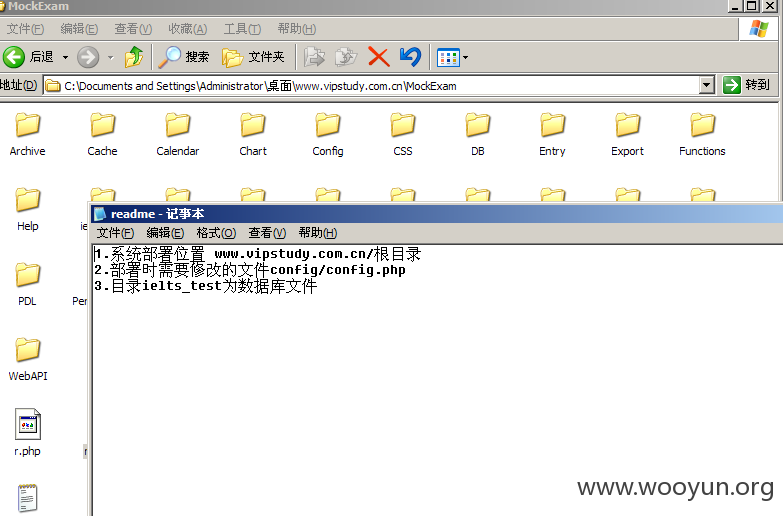Maximize the MockExam Explorer window
The width and height of the screenshot is (783, 516).
point(752,6)
